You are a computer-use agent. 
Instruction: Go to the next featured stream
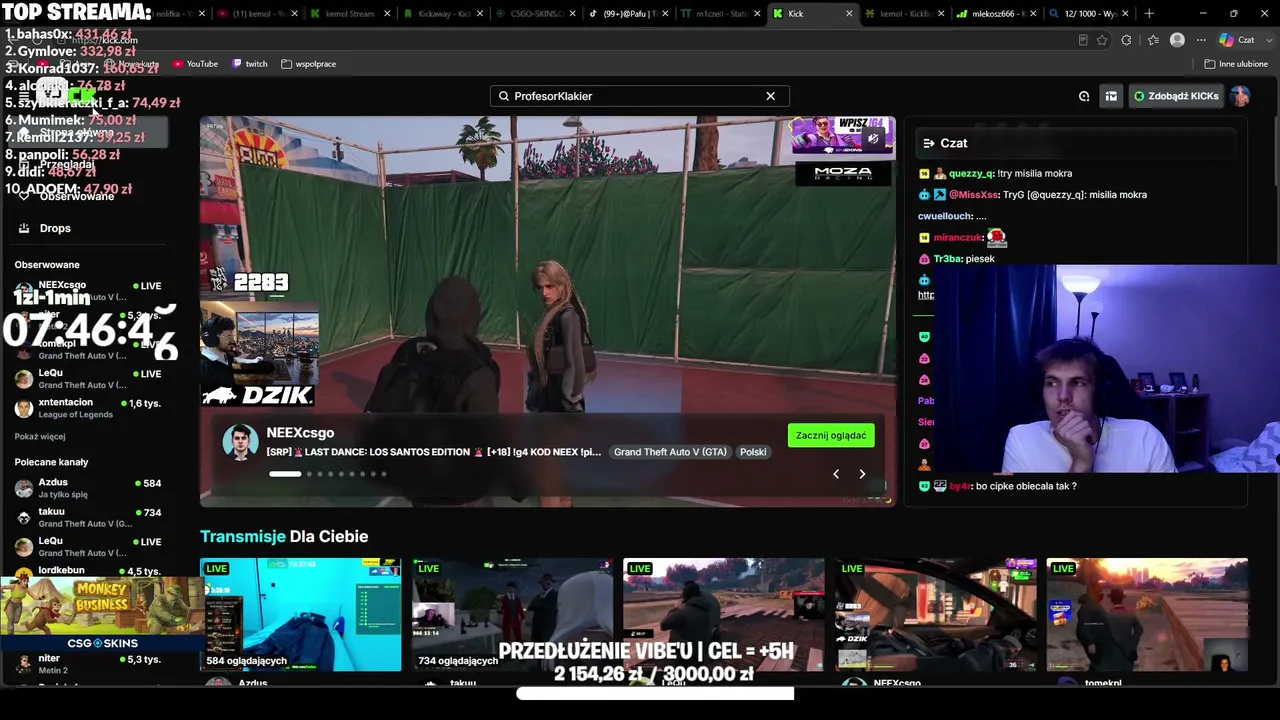pyautogui.click(x=862, y=474)
